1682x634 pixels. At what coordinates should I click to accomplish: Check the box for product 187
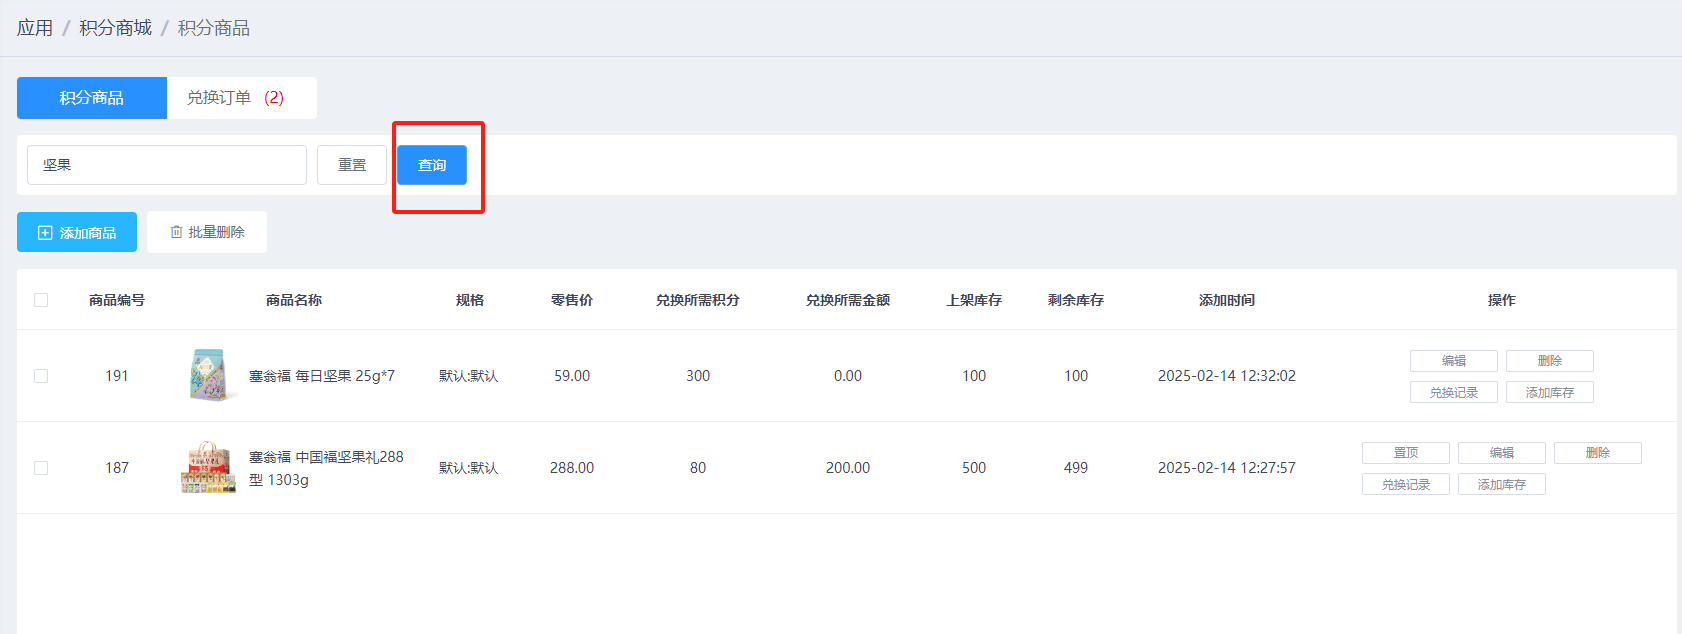tap(41, 468)
